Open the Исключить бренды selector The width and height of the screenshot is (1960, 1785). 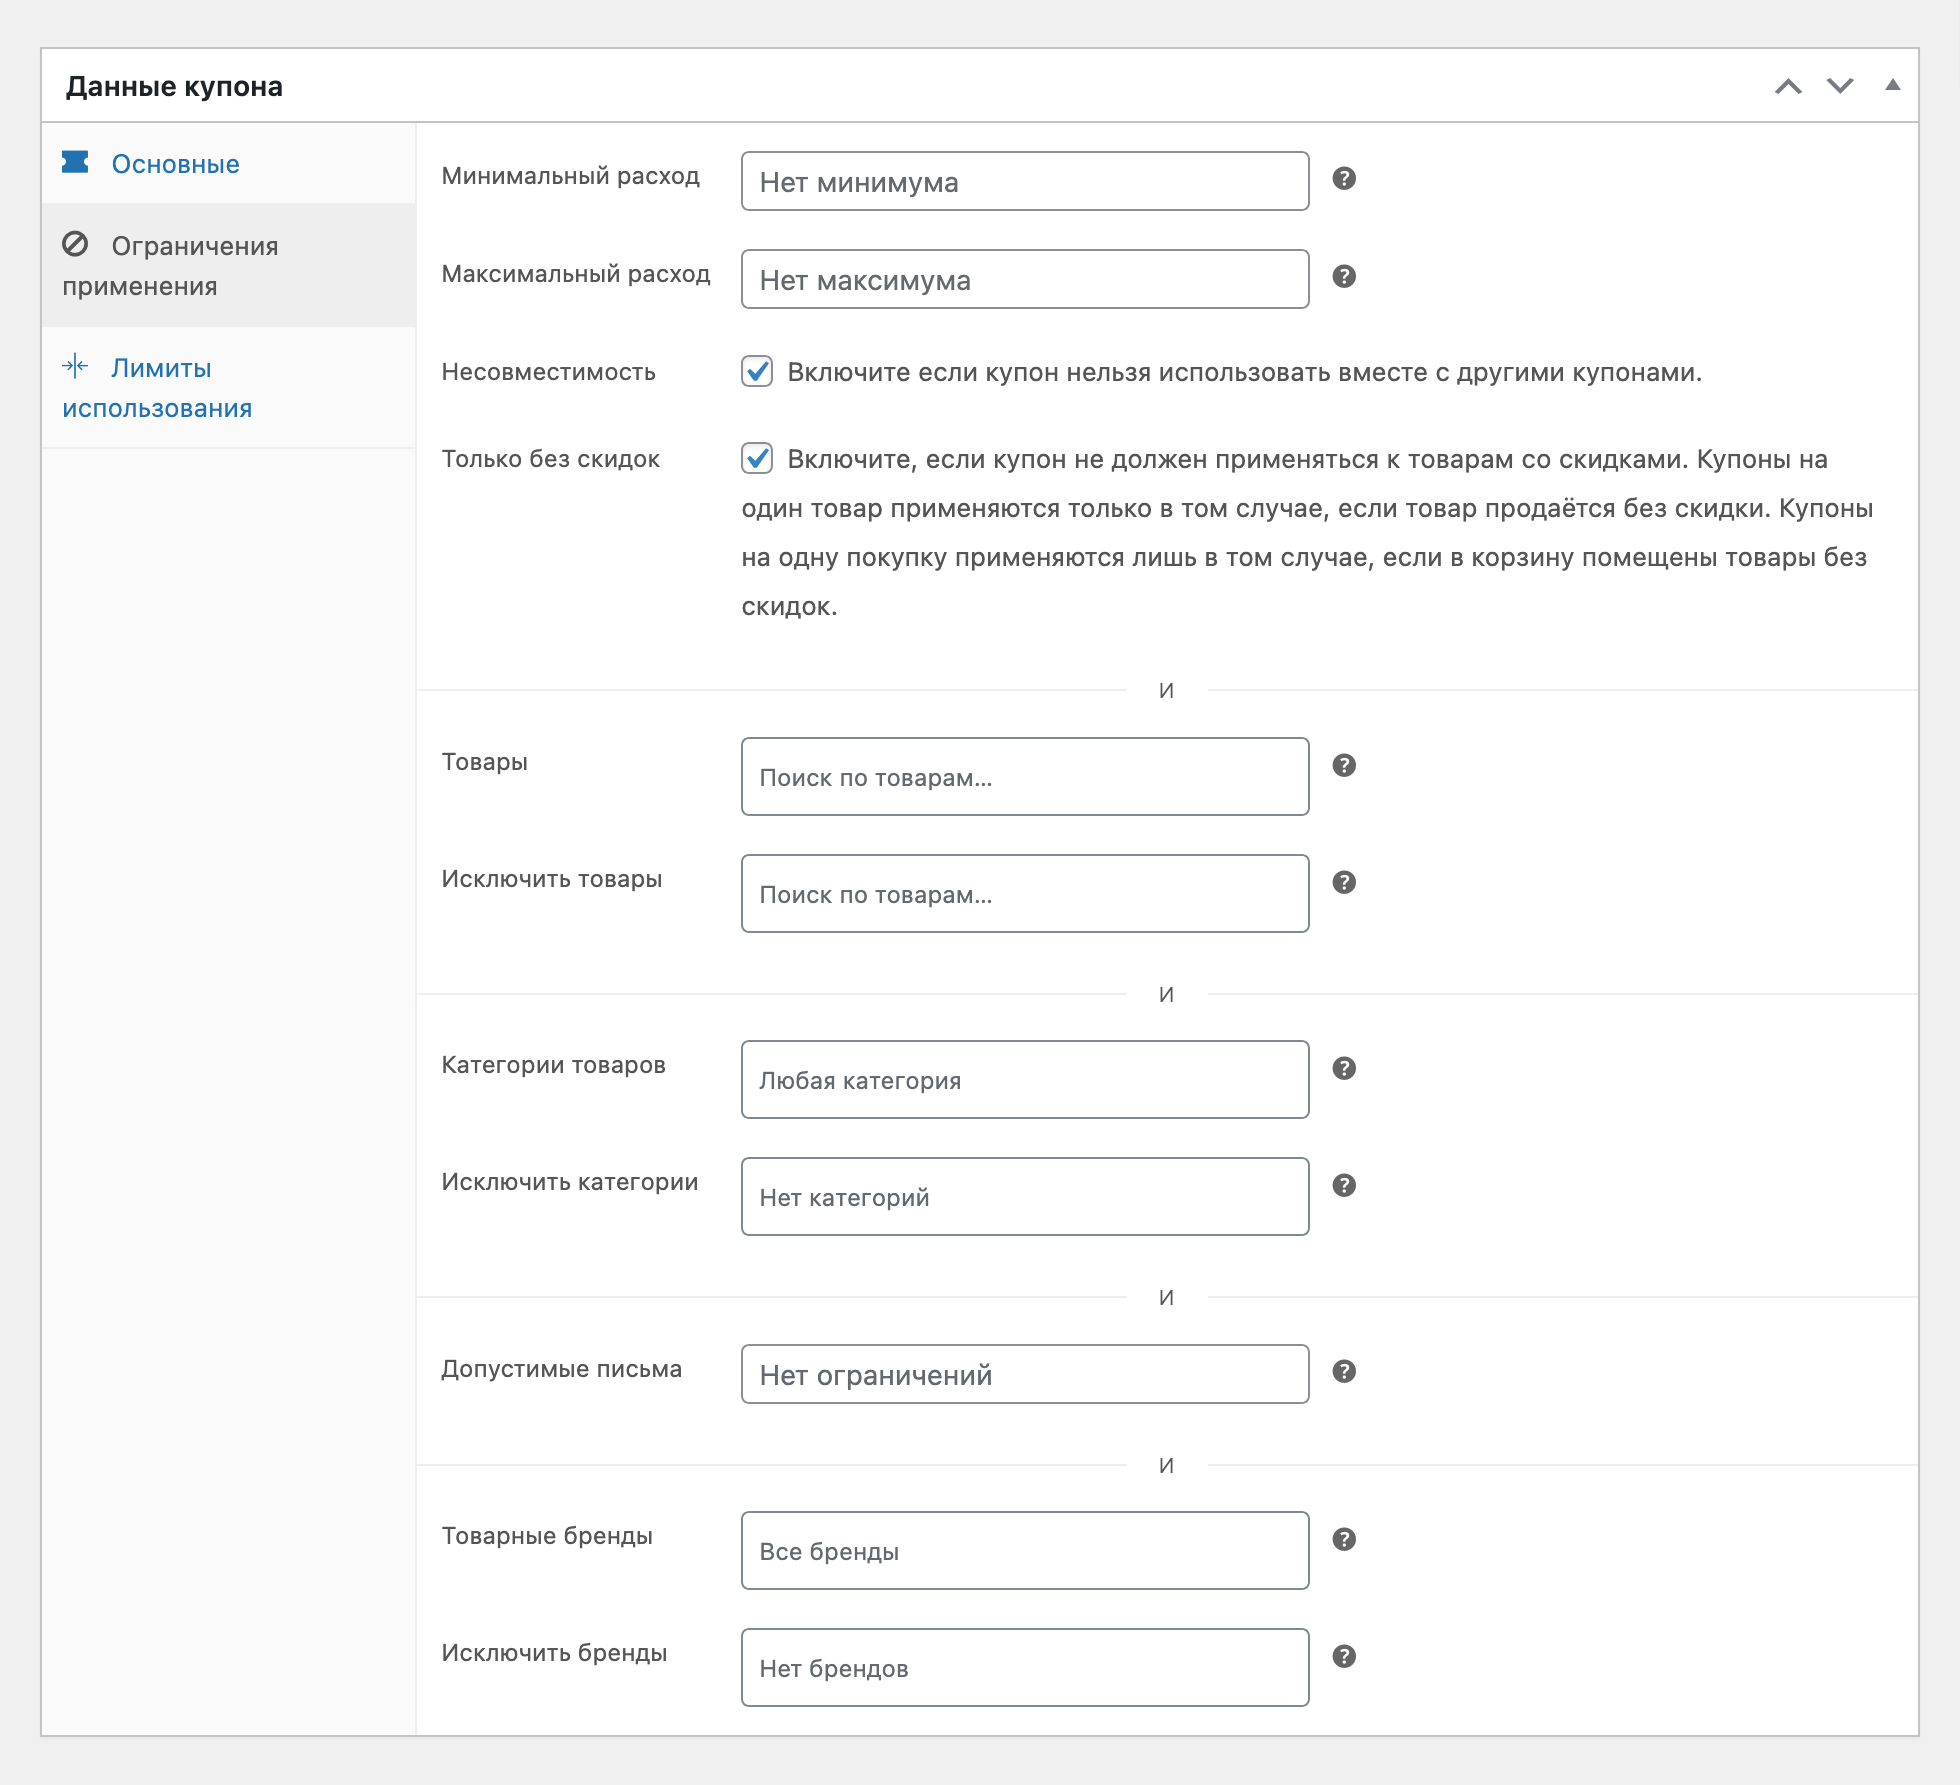click(x=1025, y=1667)
